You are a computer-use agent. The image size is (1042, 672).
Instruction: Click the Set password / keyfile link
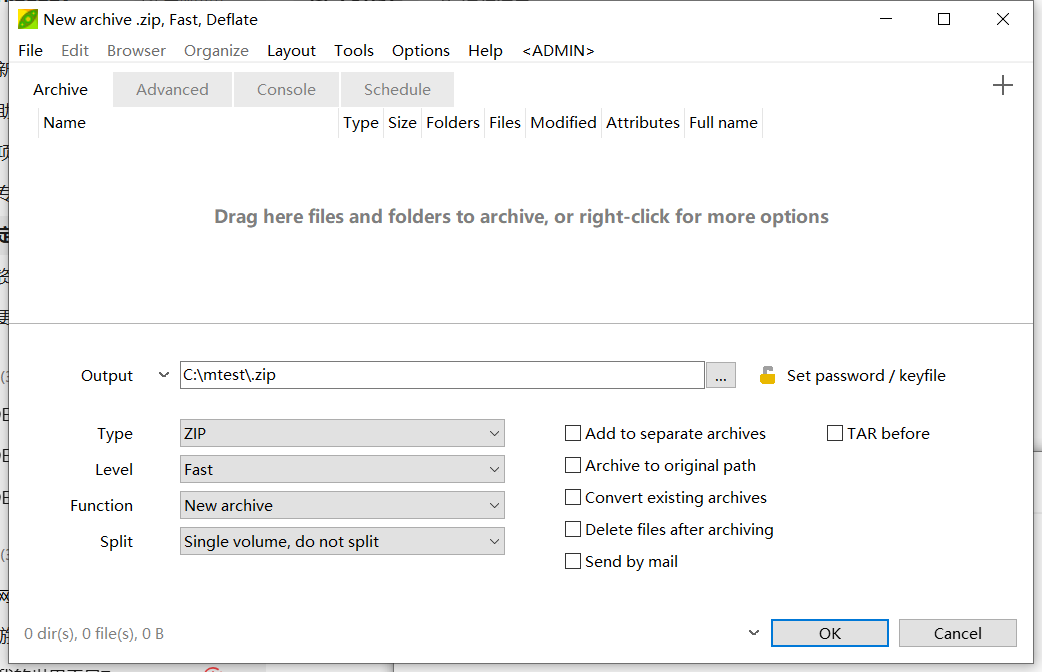point(866,376)
